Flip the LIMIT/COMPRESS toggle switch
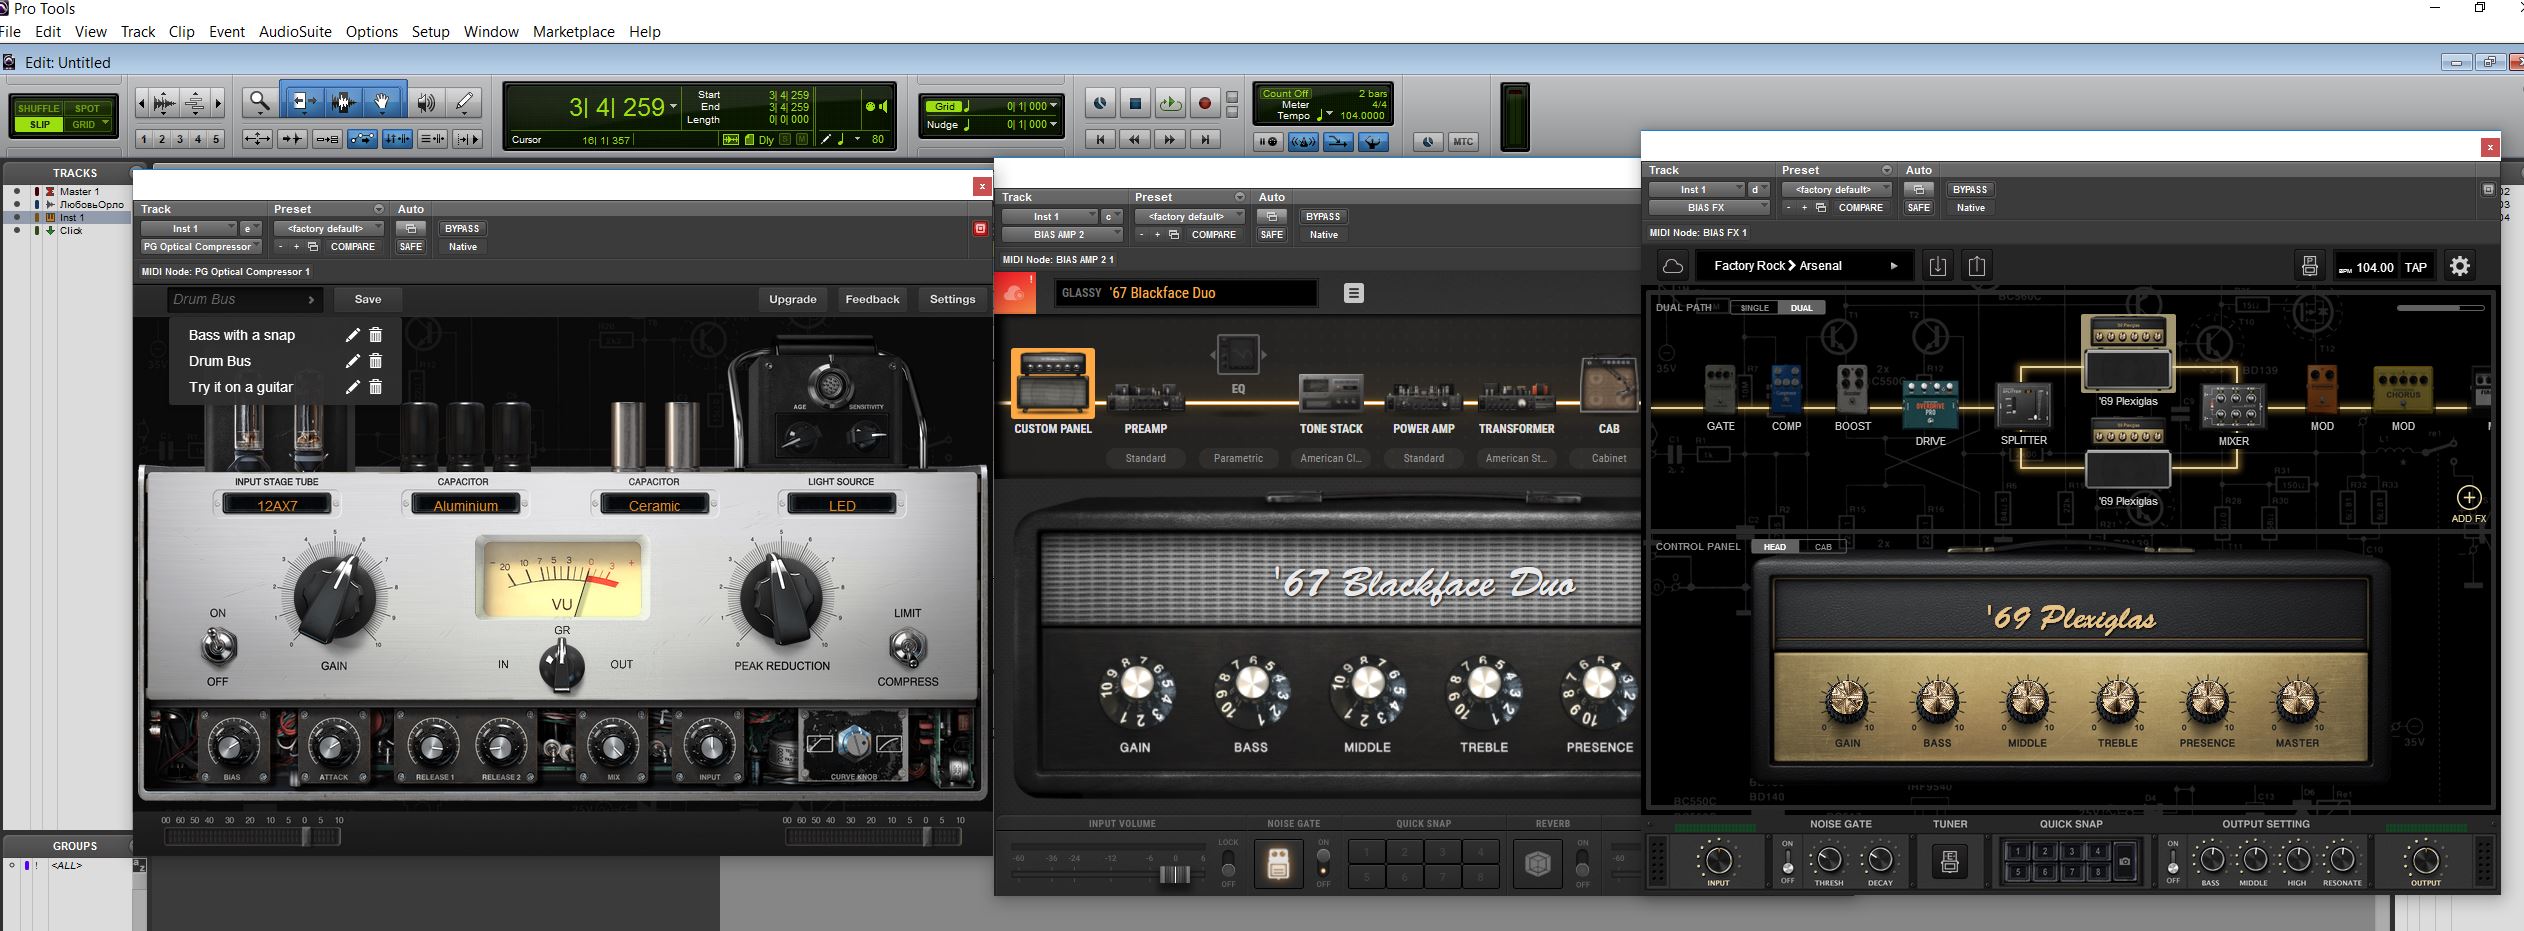The image size is (2524, 931). tap(907, 647)
